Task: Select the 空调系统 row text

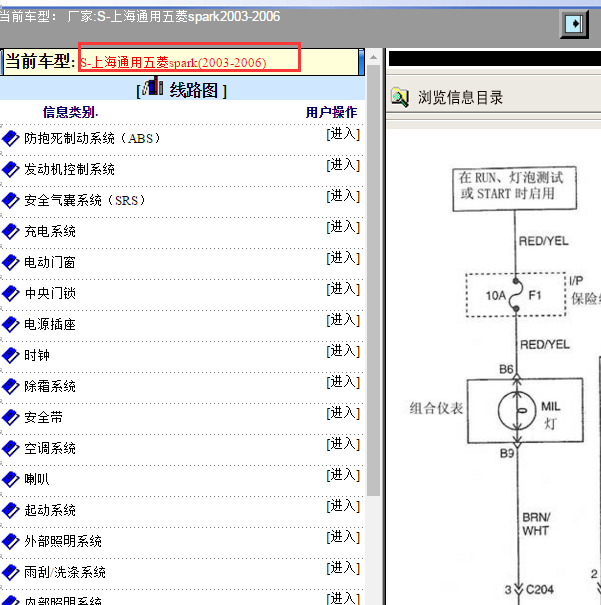Action: (50, 448)
